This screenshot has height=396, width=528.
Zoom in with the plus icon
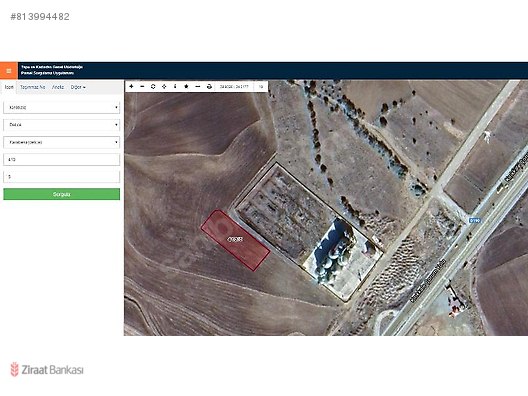pos(131,87)
